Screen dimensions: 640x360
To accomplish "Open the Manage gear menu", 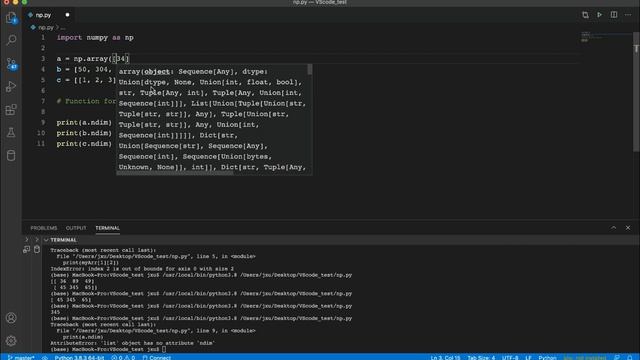I will point(11,340).
